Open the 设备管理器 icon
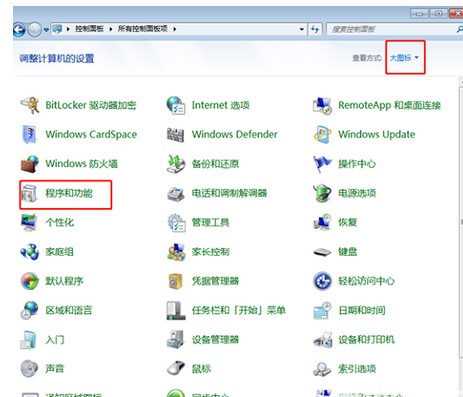This screenshot has width=463, height=397. click(176, 340)
